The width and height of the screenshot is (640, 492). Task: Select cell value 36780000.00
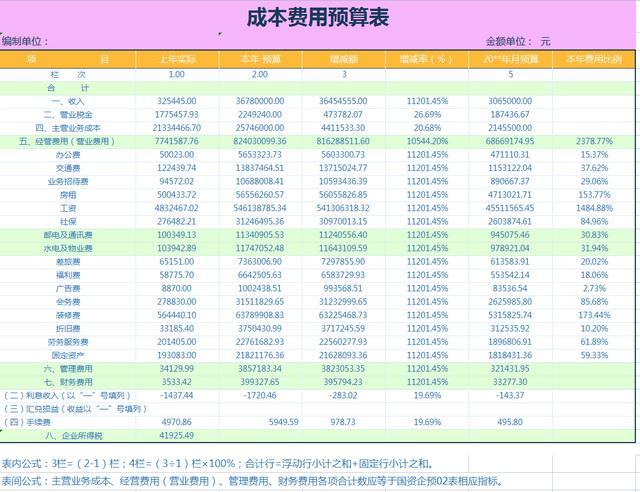click(260, 101)
